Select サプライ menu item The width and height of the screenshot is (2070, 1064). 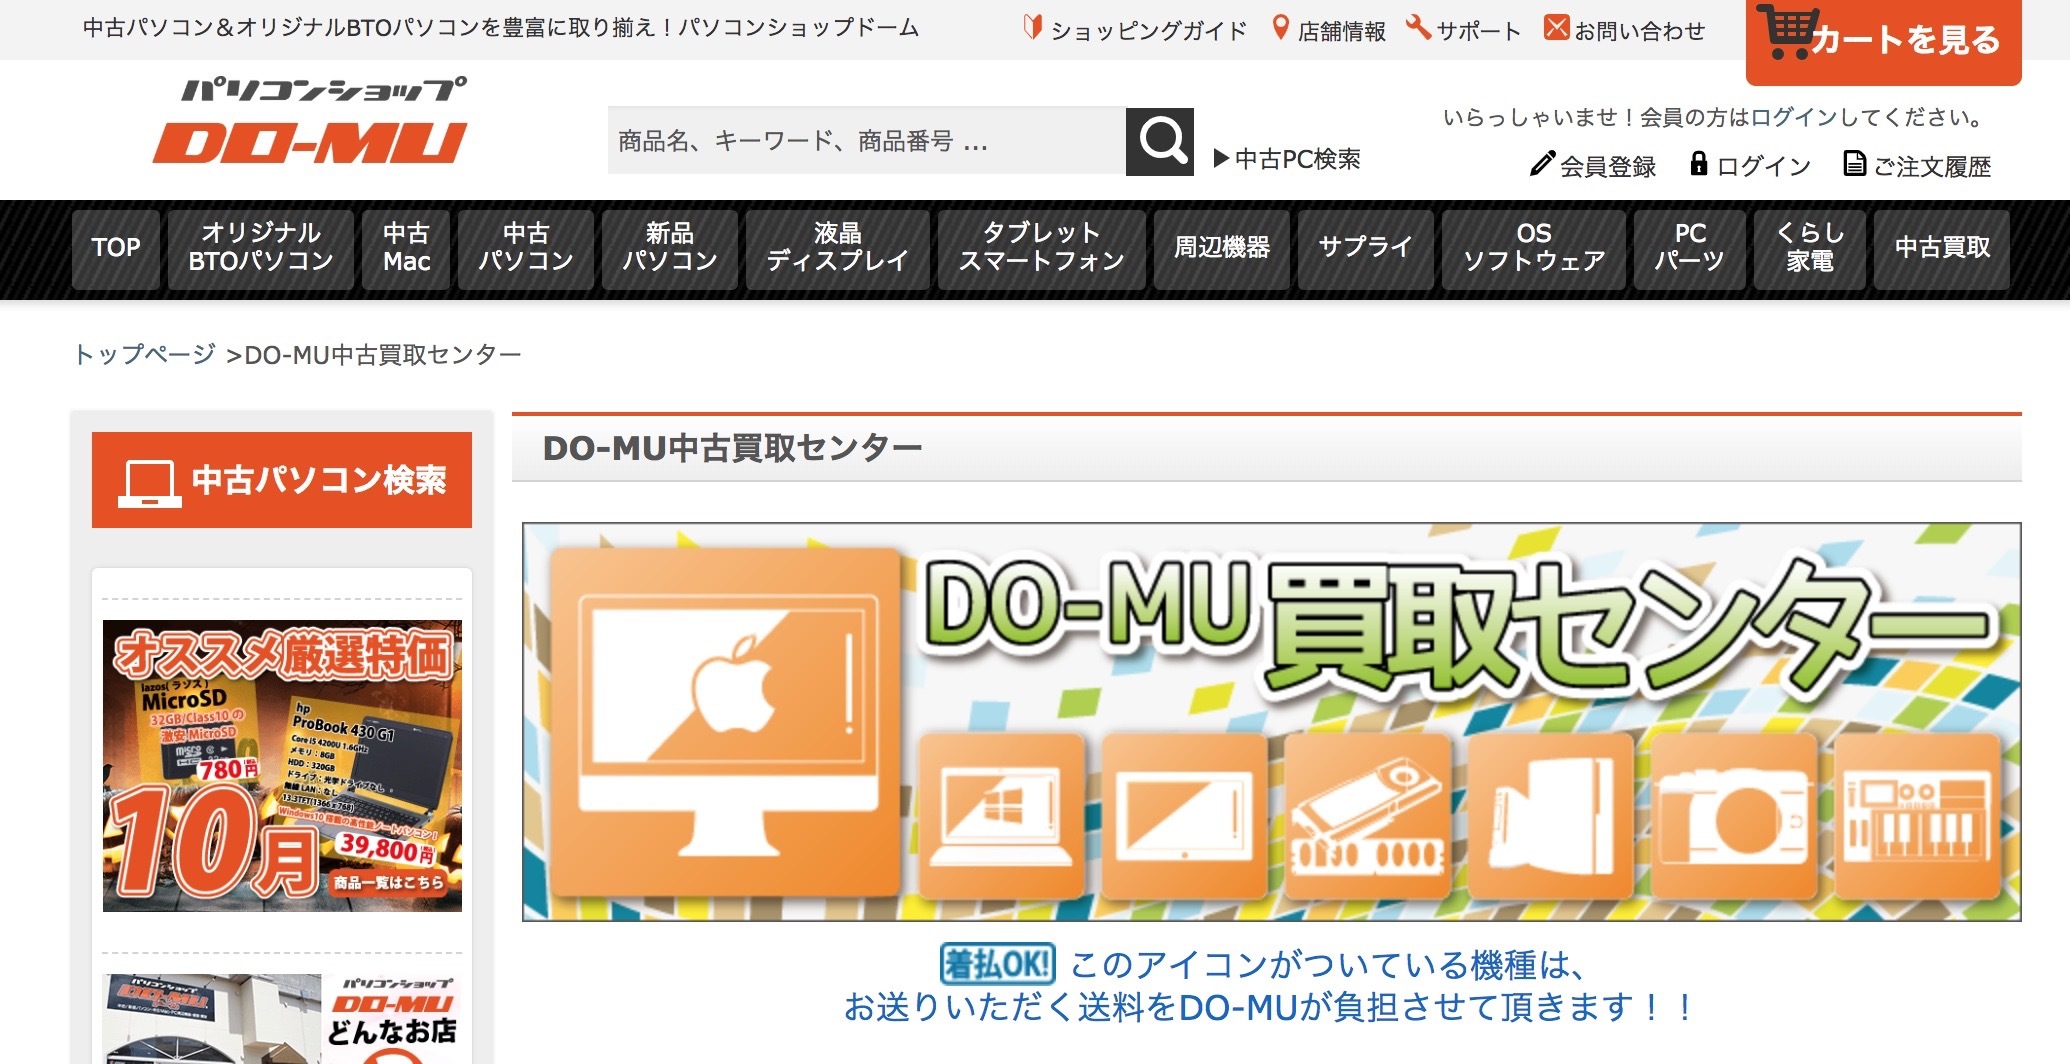coord(1366,248)
